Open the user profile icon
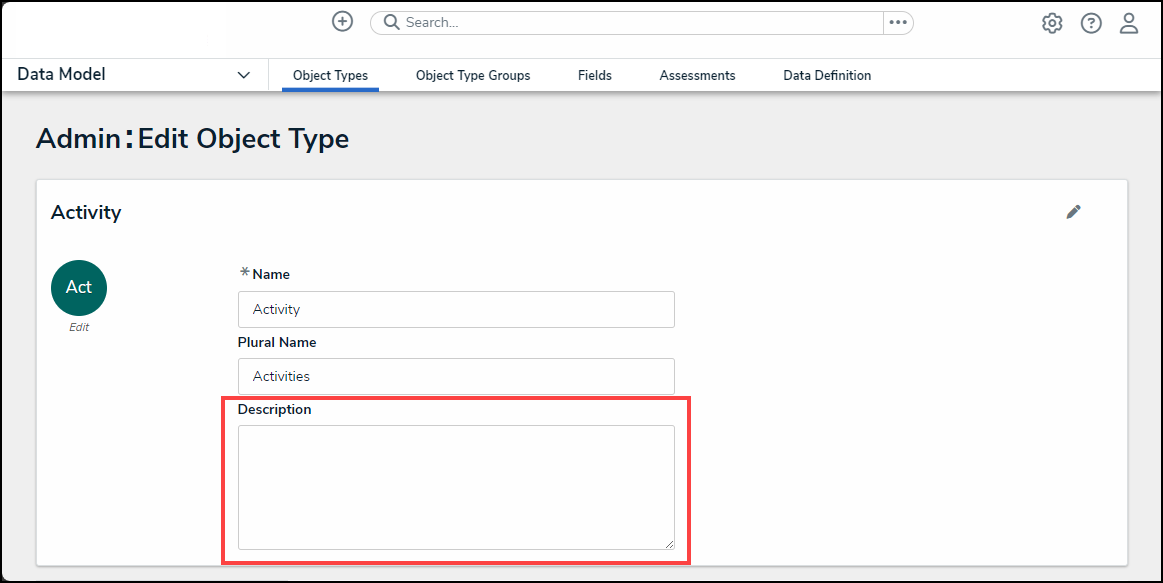 (x=1128, y=23)
